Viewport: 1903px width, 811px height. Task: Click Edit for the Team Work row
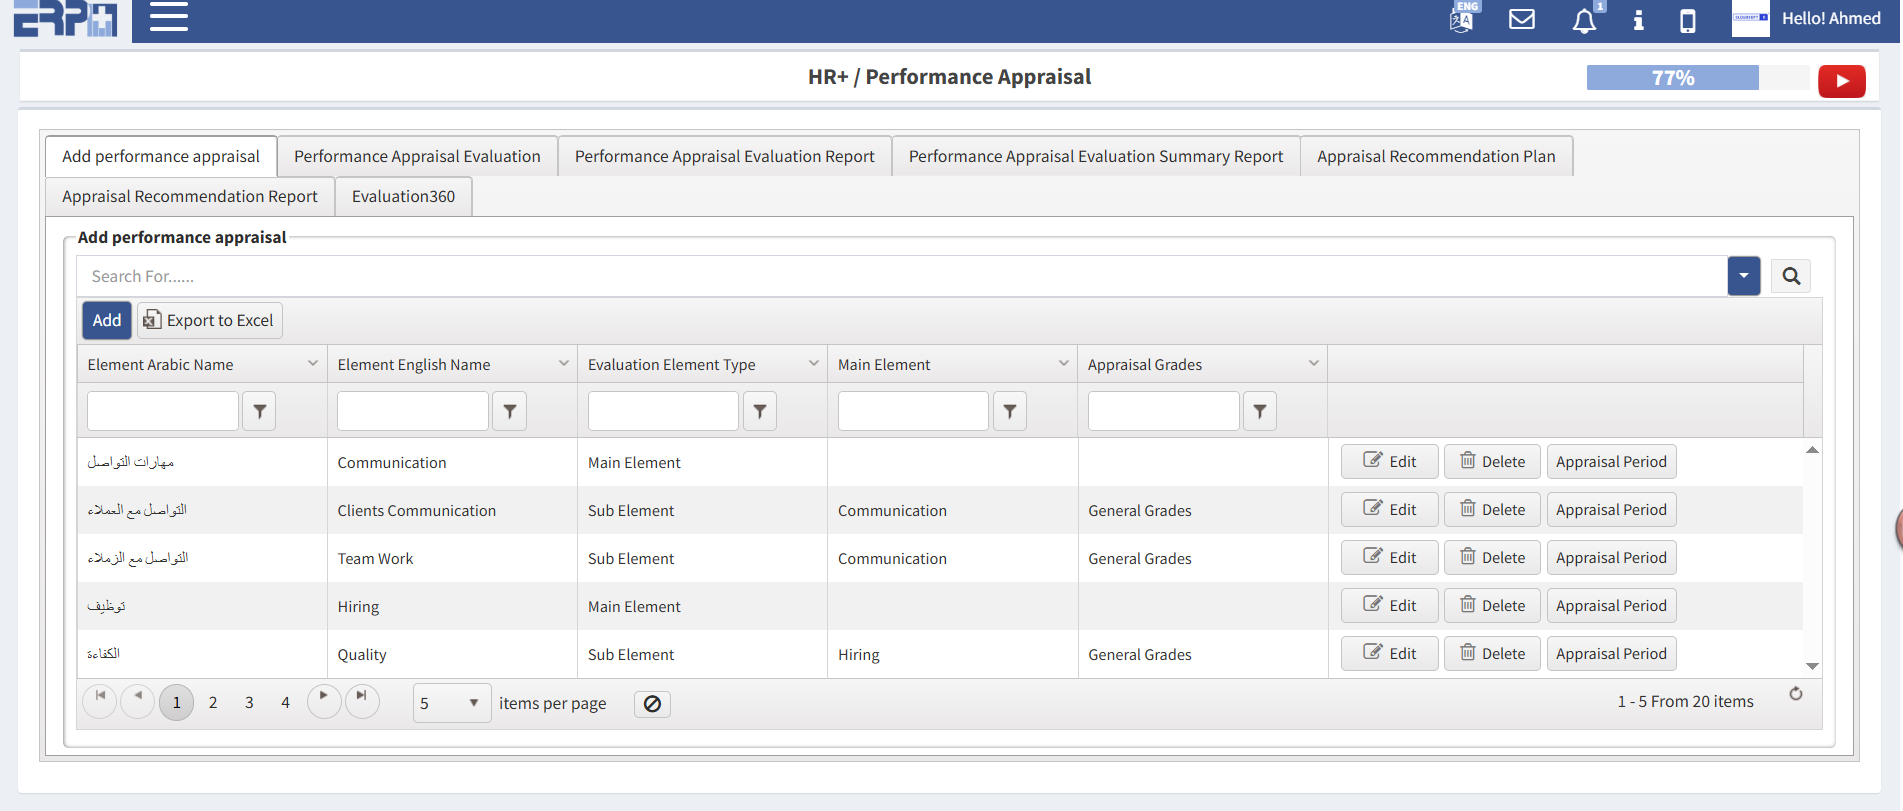(x=1389, y=558)
